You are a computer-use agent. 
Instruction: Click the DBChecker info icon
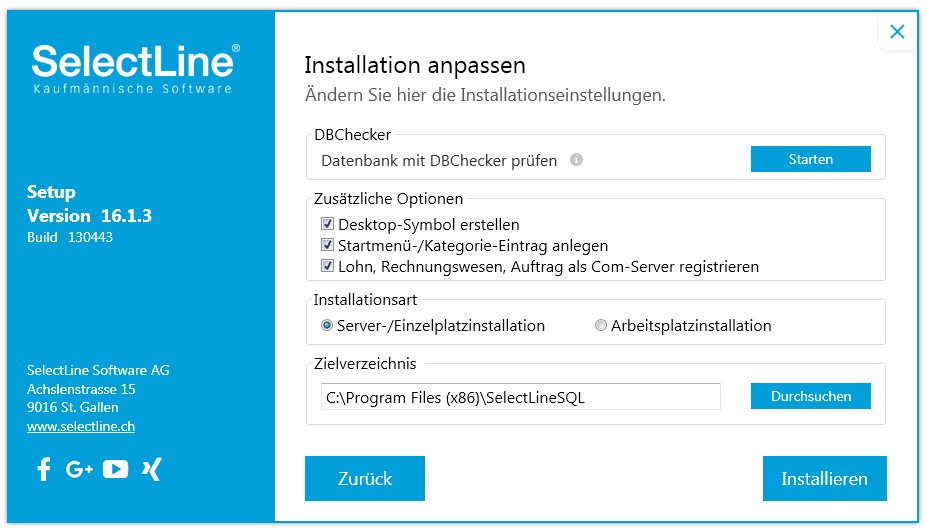coord(576,160)
